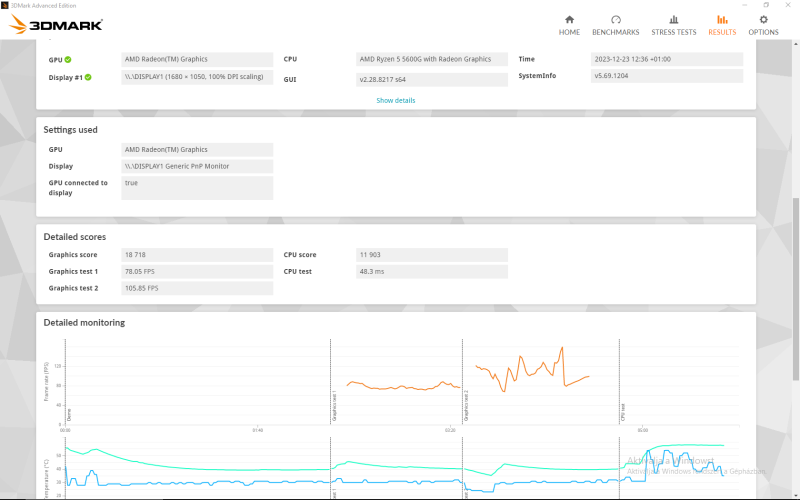Select the STRESS TESTS menu label
Screen dimensions: 800x500
673,32
